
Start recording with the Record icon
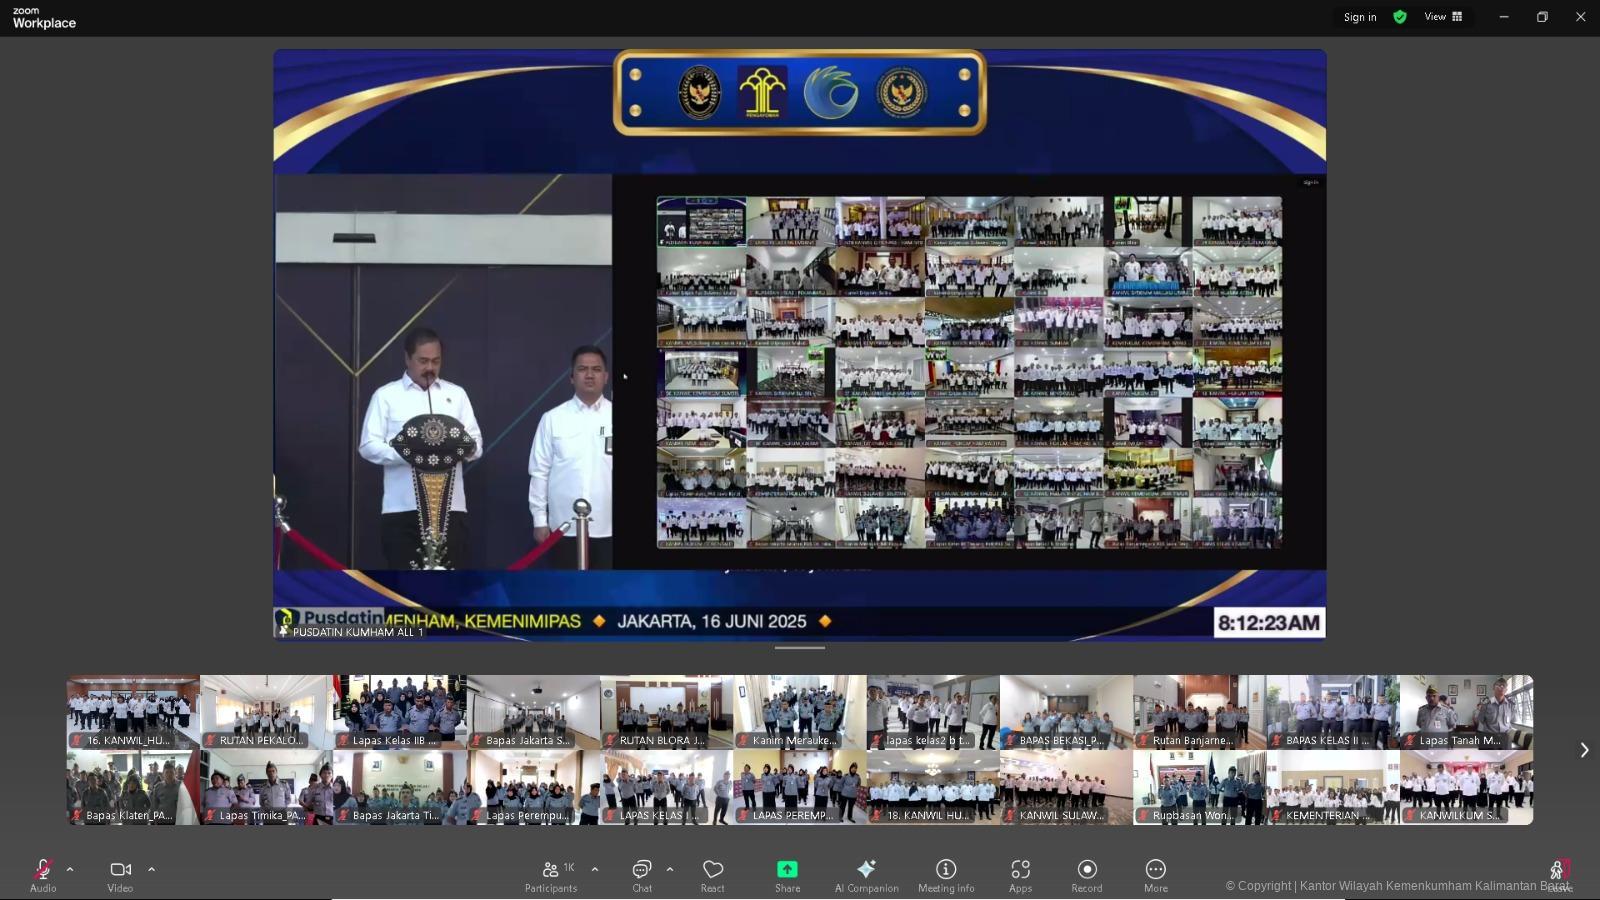tap(1086, 874)
